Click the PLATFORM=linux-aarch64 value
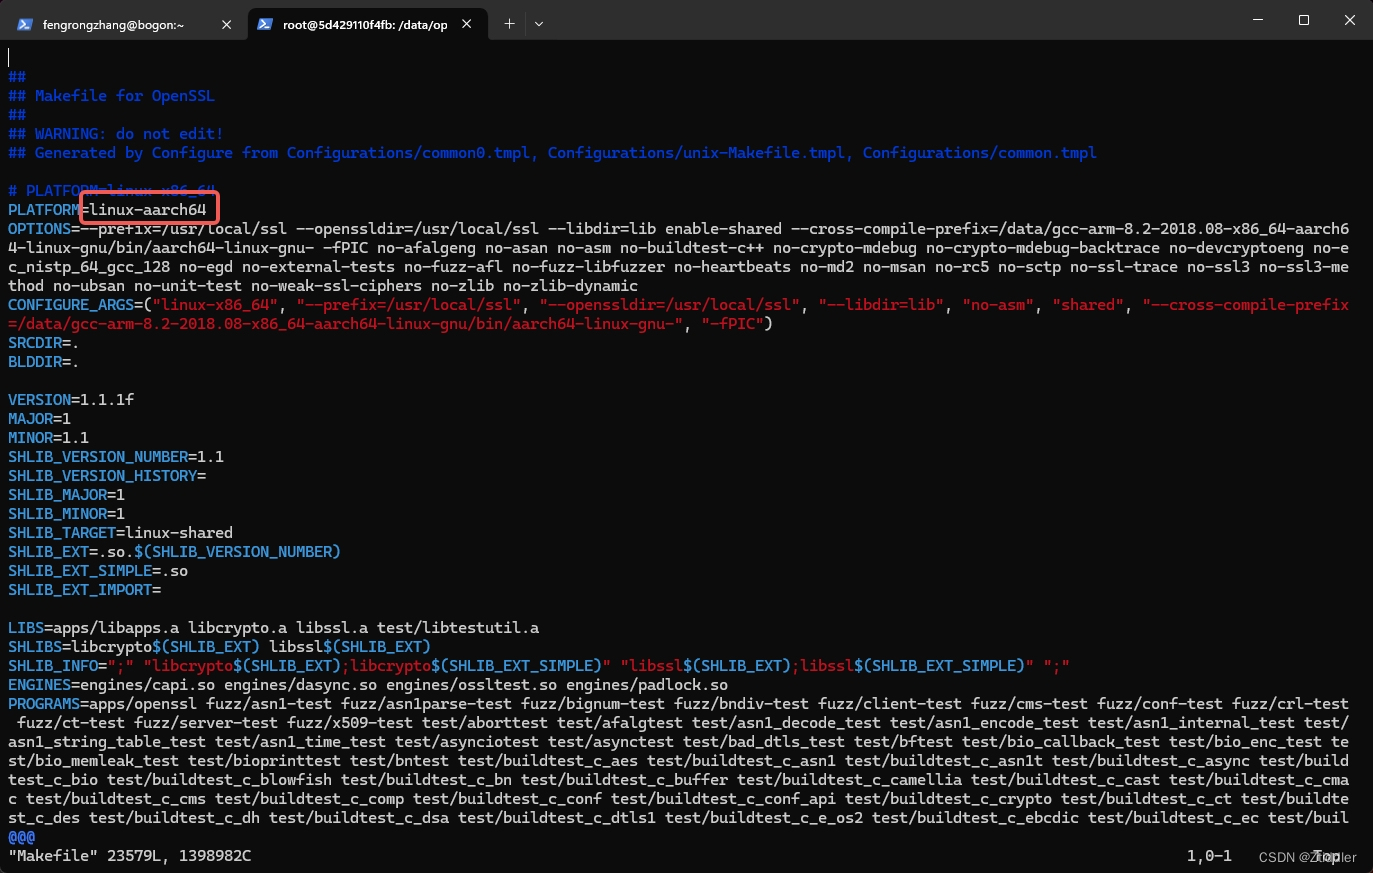The width and height of the screenshot is (1373, 873). pyautogui.click(x=148, y=210)
